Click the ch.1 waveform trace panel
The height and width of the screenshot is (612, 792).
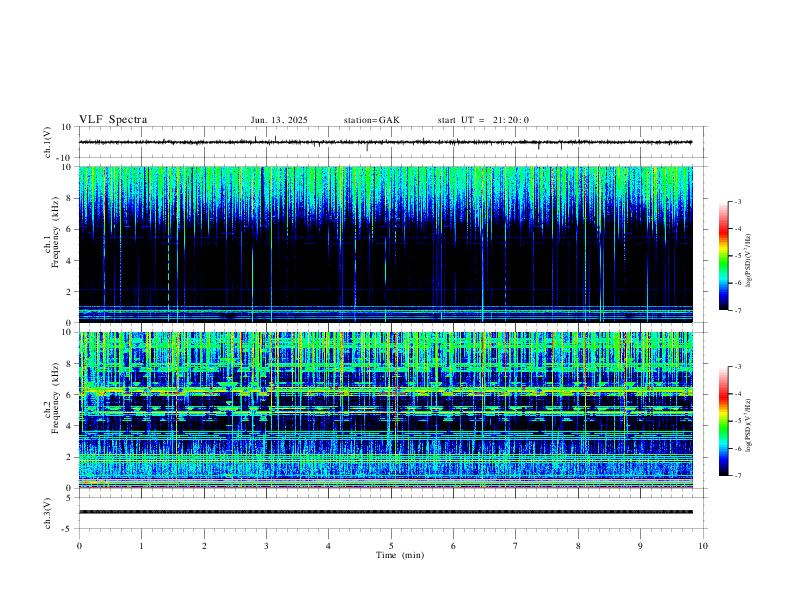[x=391, y=142]
